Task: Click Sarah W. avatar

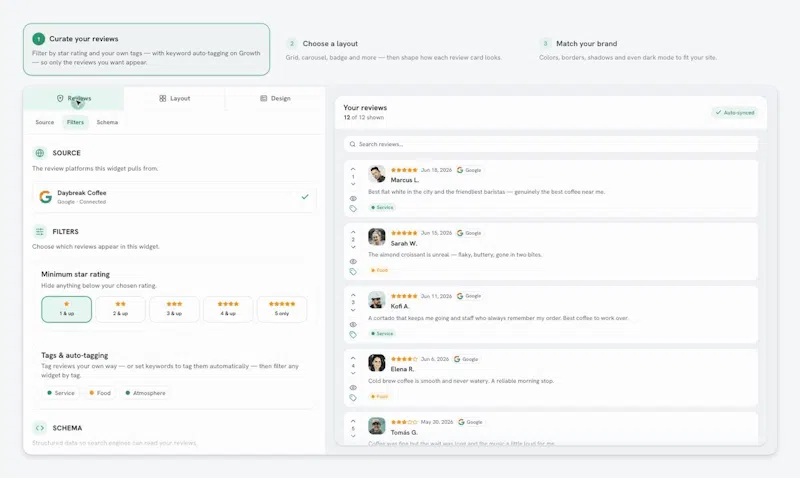Action: click(377, 237)
